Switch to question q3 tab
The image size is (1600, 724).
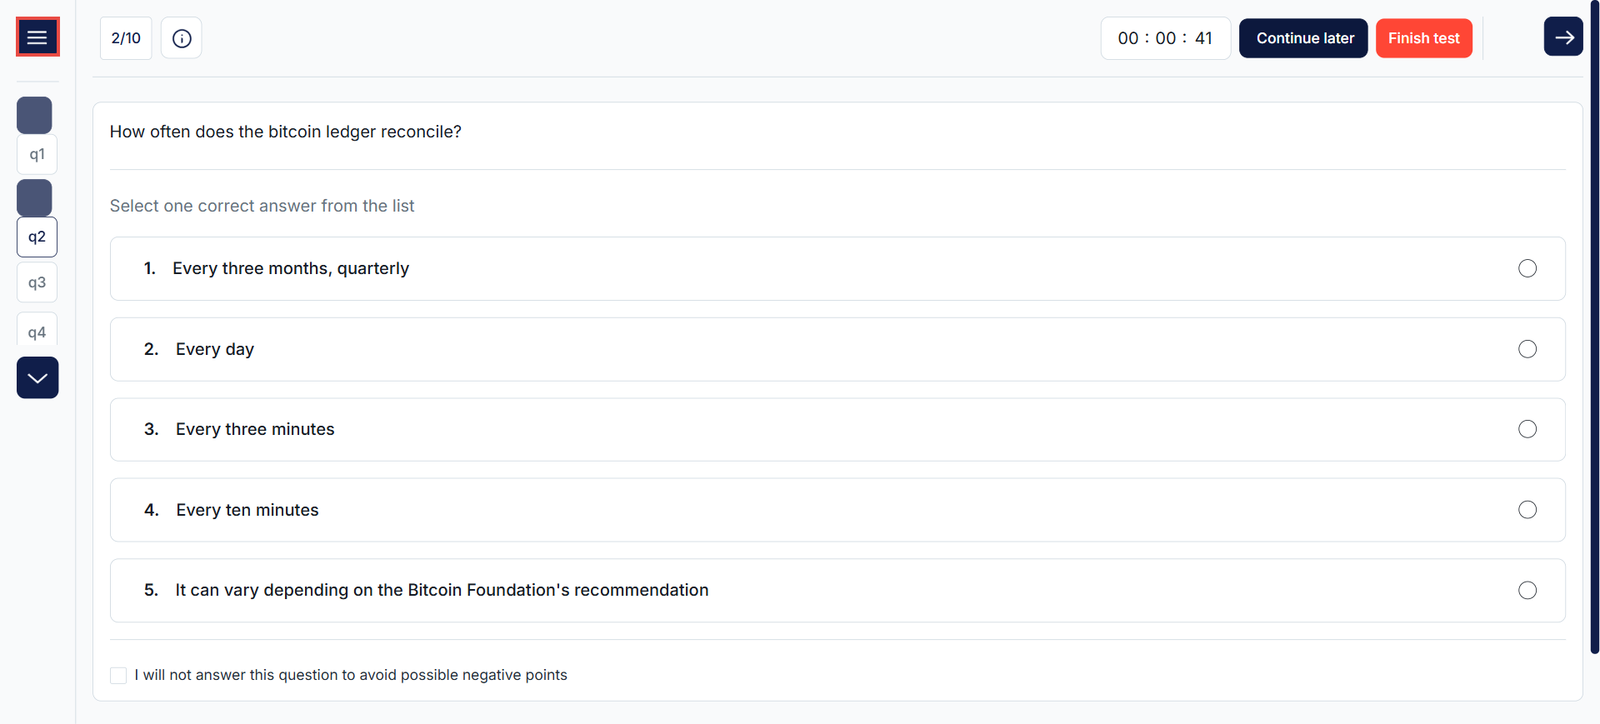point(37,283)
